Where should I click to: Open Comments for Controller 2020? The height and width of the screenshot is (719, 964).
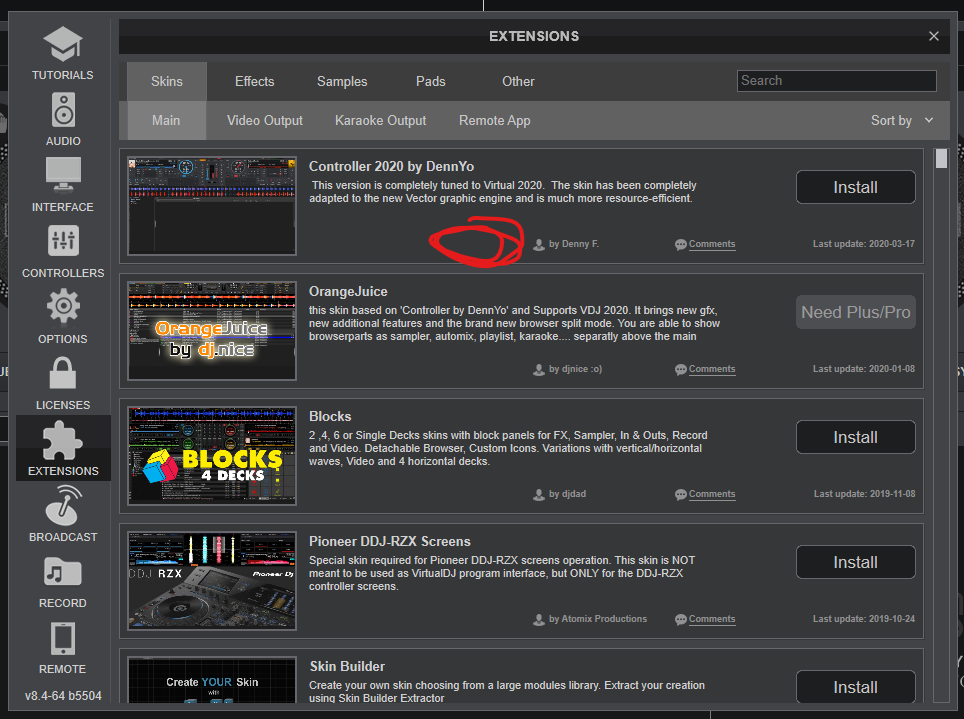[x=711, y=244]
